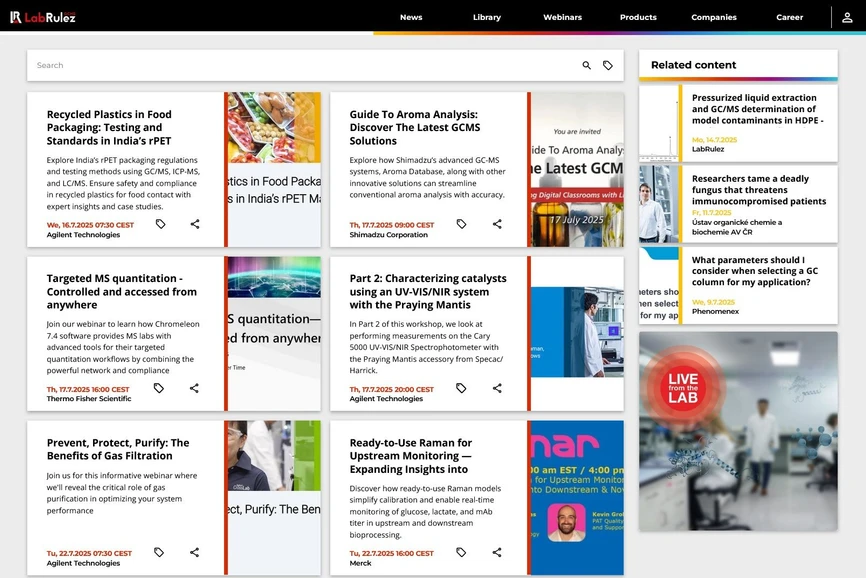Viewport: 866px width, 578px height.
Task: Open Recycled Plastics in Food Packaging title
Action: click(109, 128)
